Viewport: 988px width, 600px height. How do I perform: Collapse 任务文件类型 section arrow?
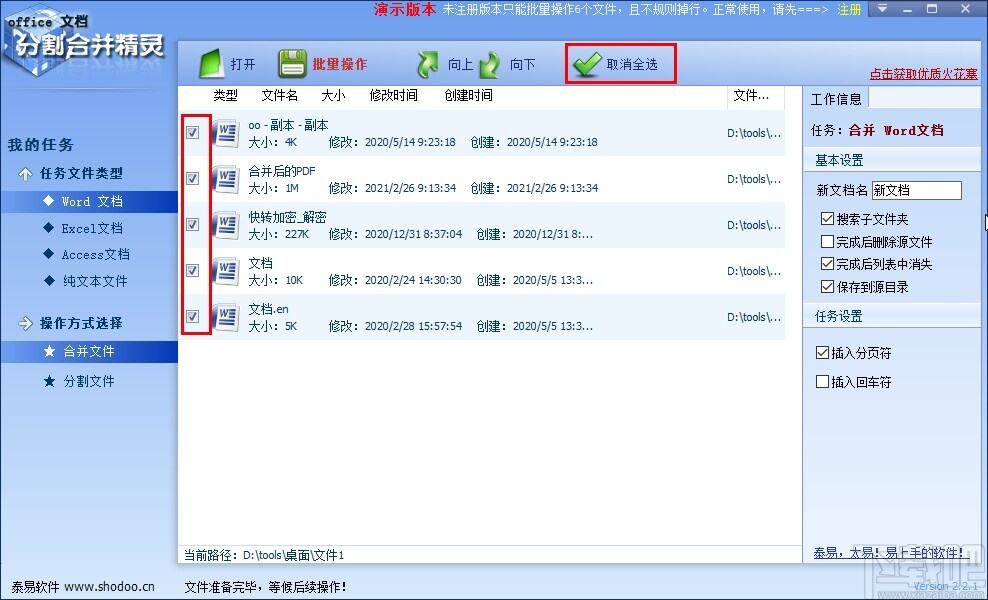point(25,174)
